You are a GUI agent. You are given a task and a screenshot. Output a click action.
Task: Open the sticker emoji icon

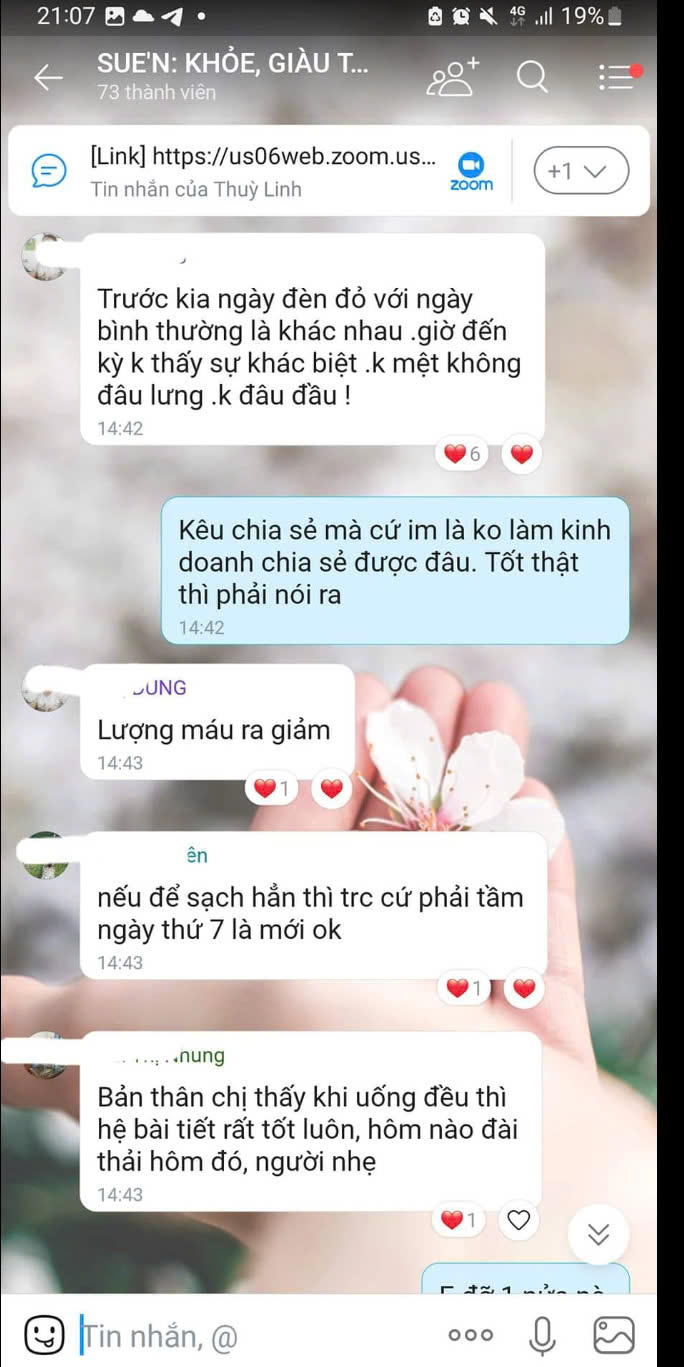tap(41, 1333)
